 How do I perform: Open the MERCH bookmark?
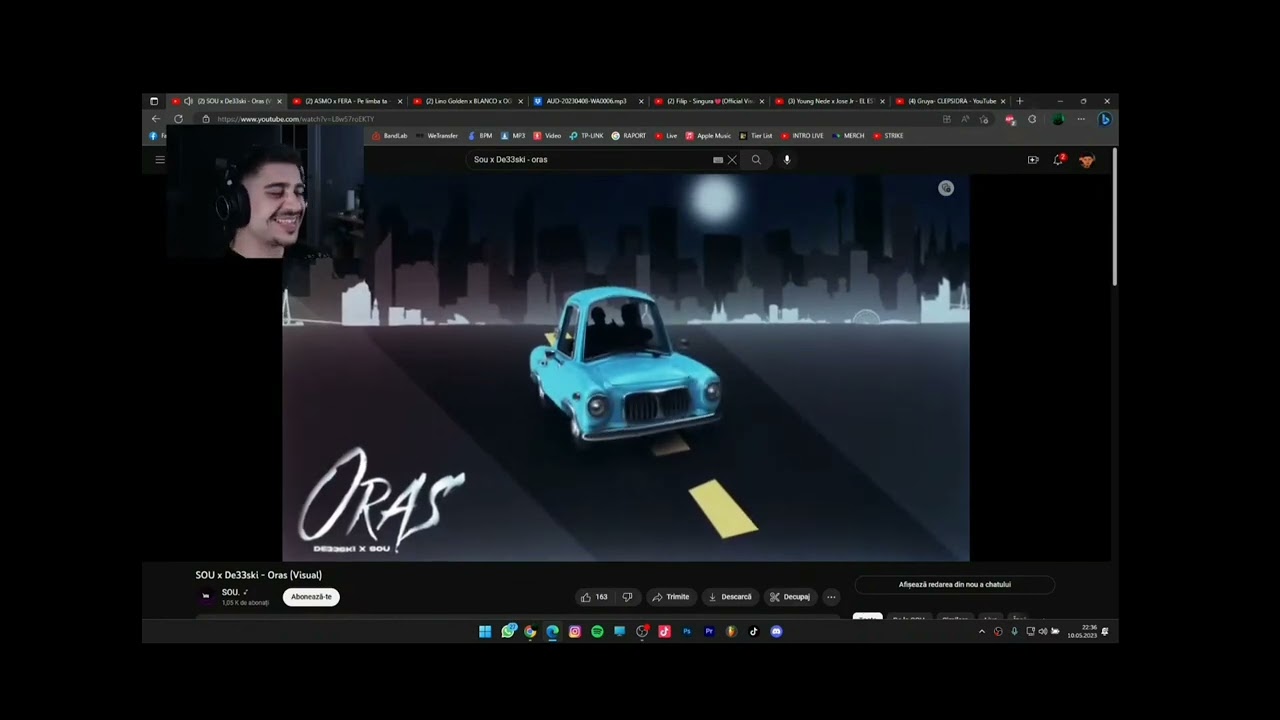tap(848, 136)
